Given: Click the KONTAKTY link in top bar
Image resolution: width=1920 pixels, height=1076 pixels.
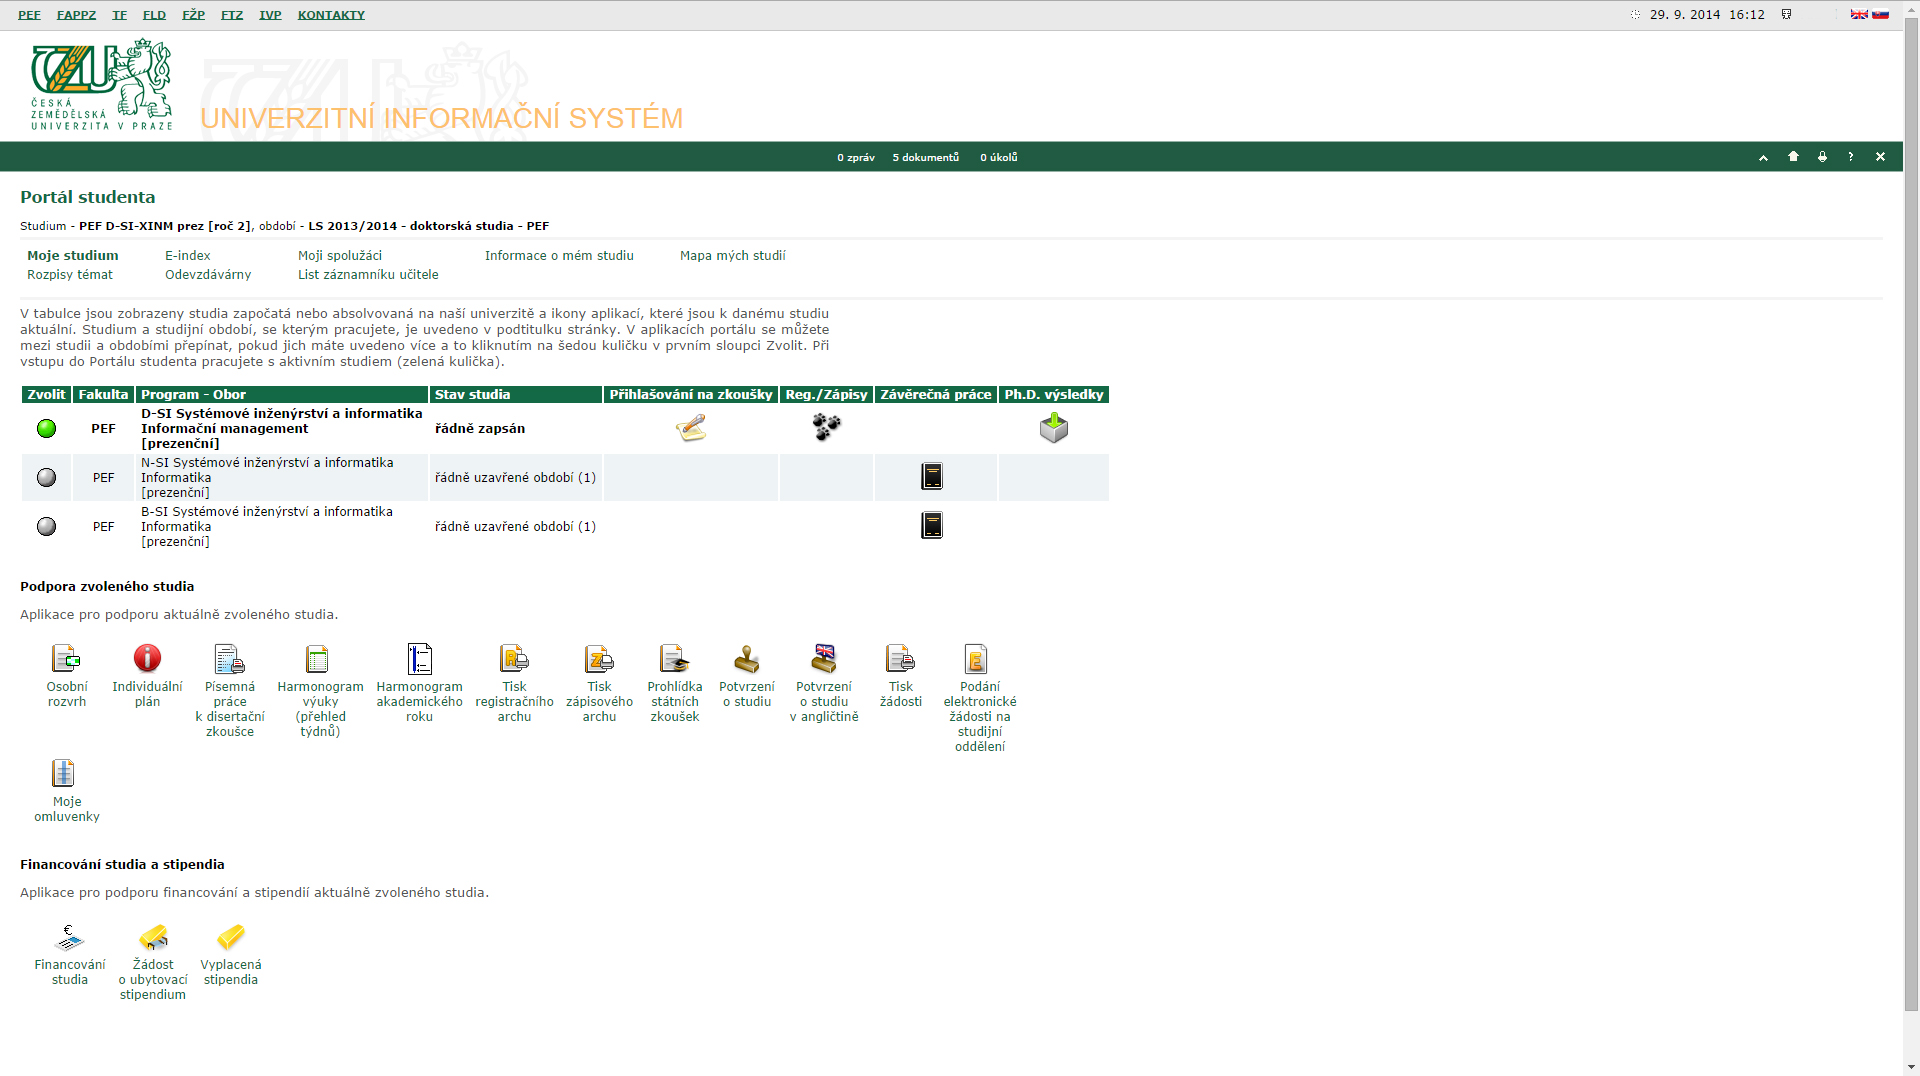Looking at the screenshot, I should [x=331, y=15].
